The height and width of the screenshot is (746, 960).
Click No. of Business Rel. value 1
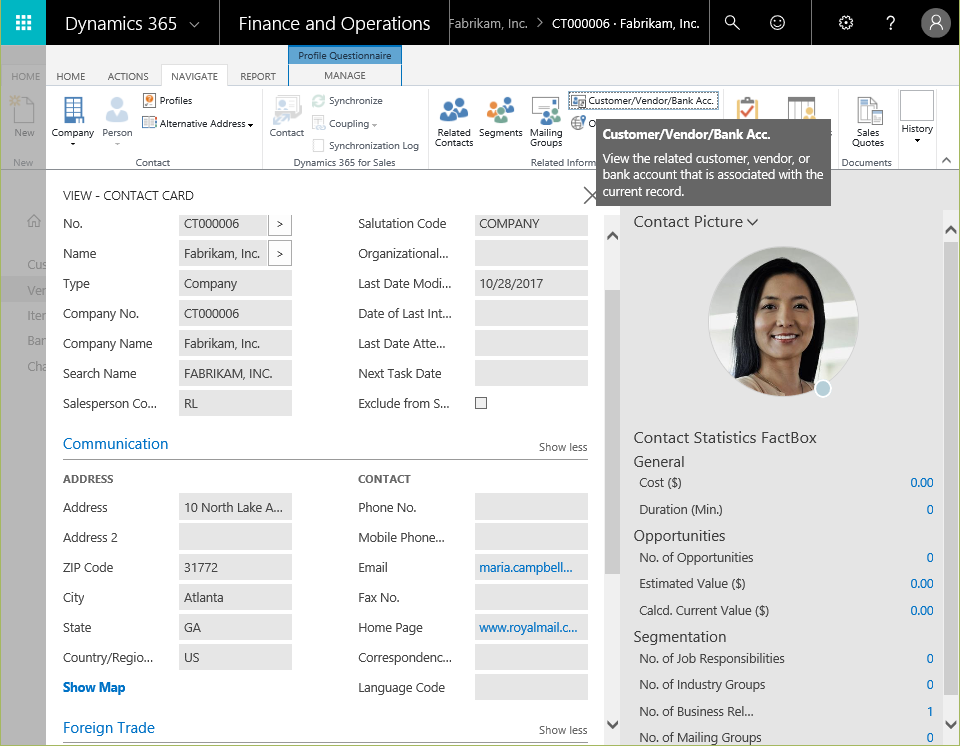[929, 711]
